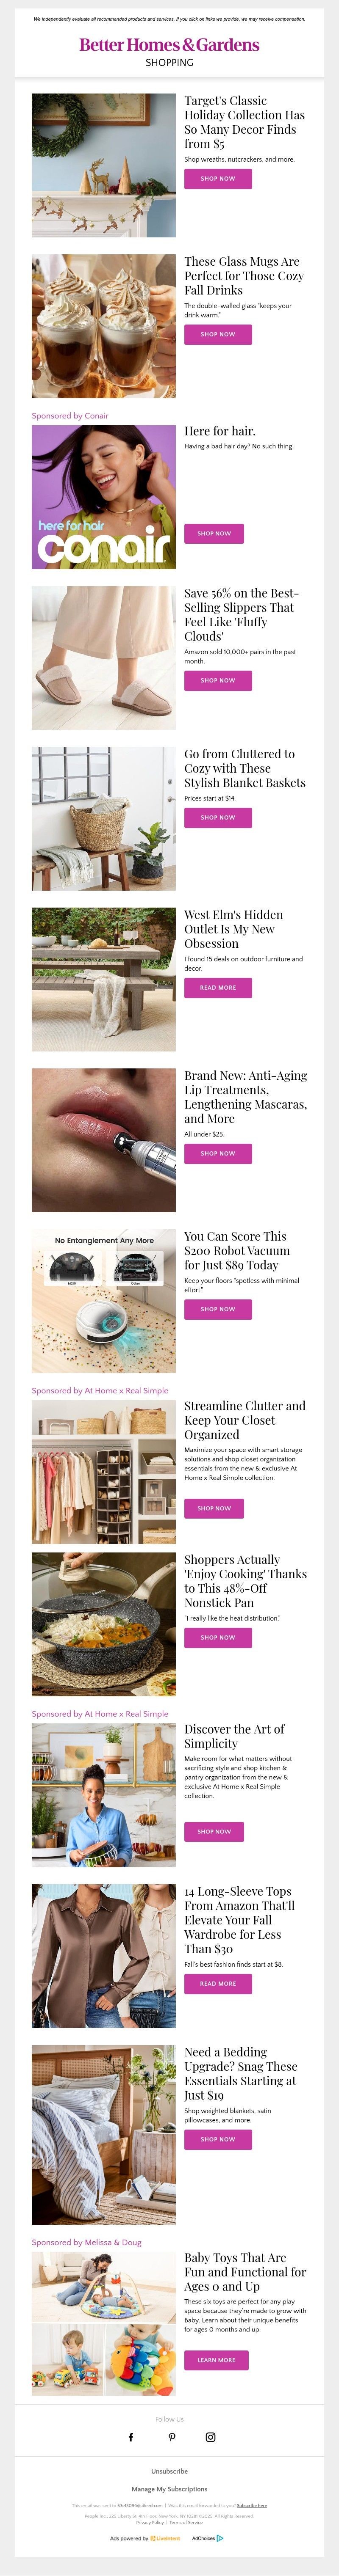Open the Unsubscribe link
This screenshot has height=2576, width=339.
click(x=169, y=2471)
